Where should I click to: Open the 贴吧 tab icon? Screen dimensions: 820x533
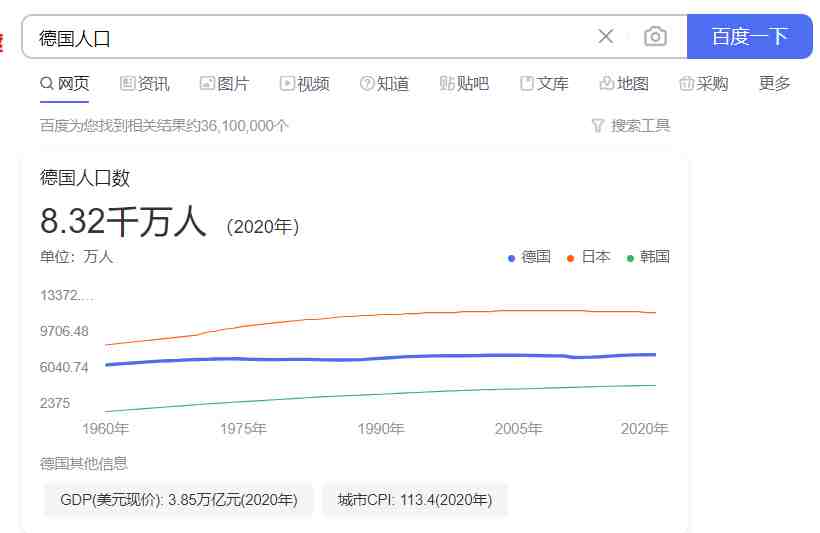(x=447, y=83)
